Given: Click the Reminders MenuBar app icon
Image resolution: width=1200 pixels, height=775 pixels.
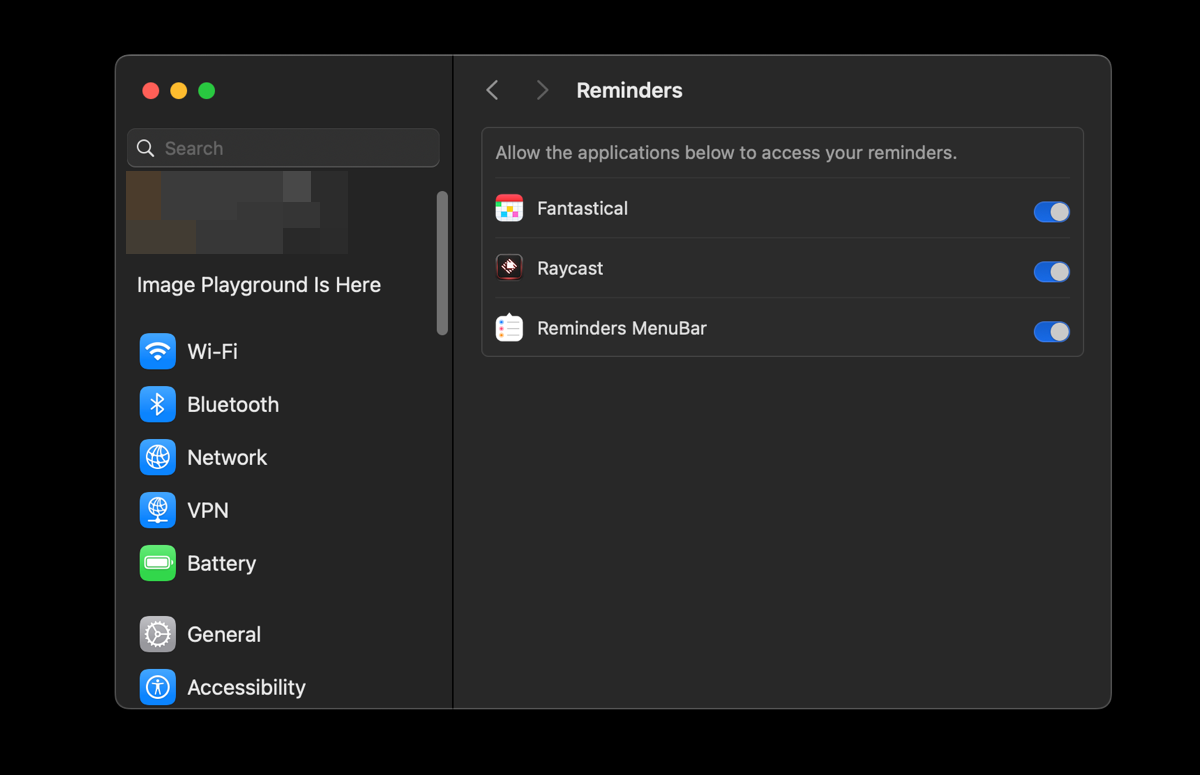Looking at the screenshot, I should [509, 328].
